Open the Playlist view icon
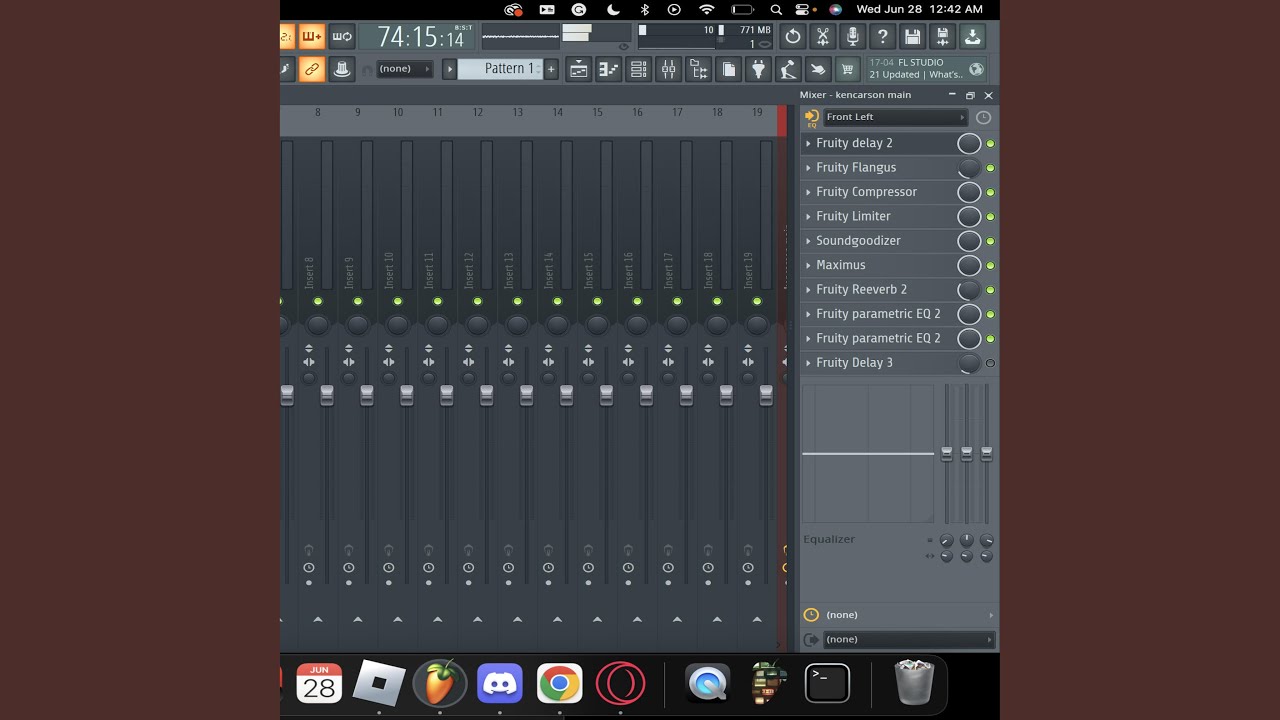 pyautogui.click(x=578, y=69)
